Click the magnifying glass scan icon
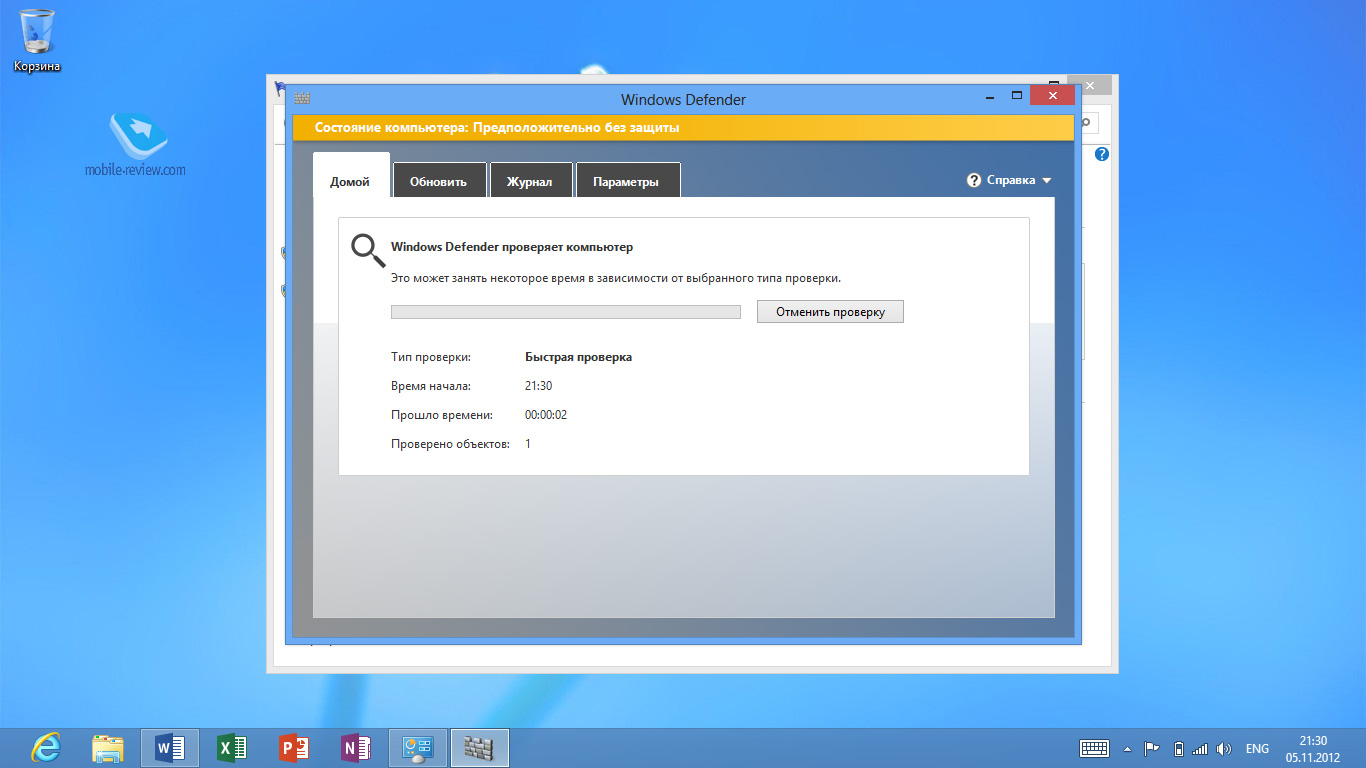 click(x=368, y=251)
